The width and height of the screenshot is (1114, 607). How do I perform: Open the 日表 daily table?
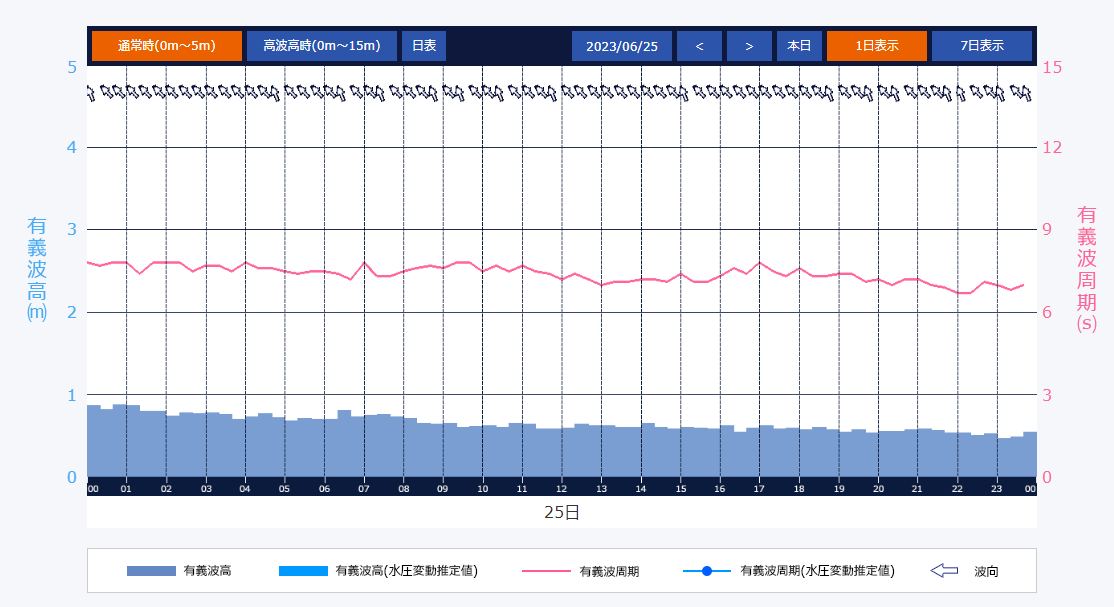click(424, 46)
